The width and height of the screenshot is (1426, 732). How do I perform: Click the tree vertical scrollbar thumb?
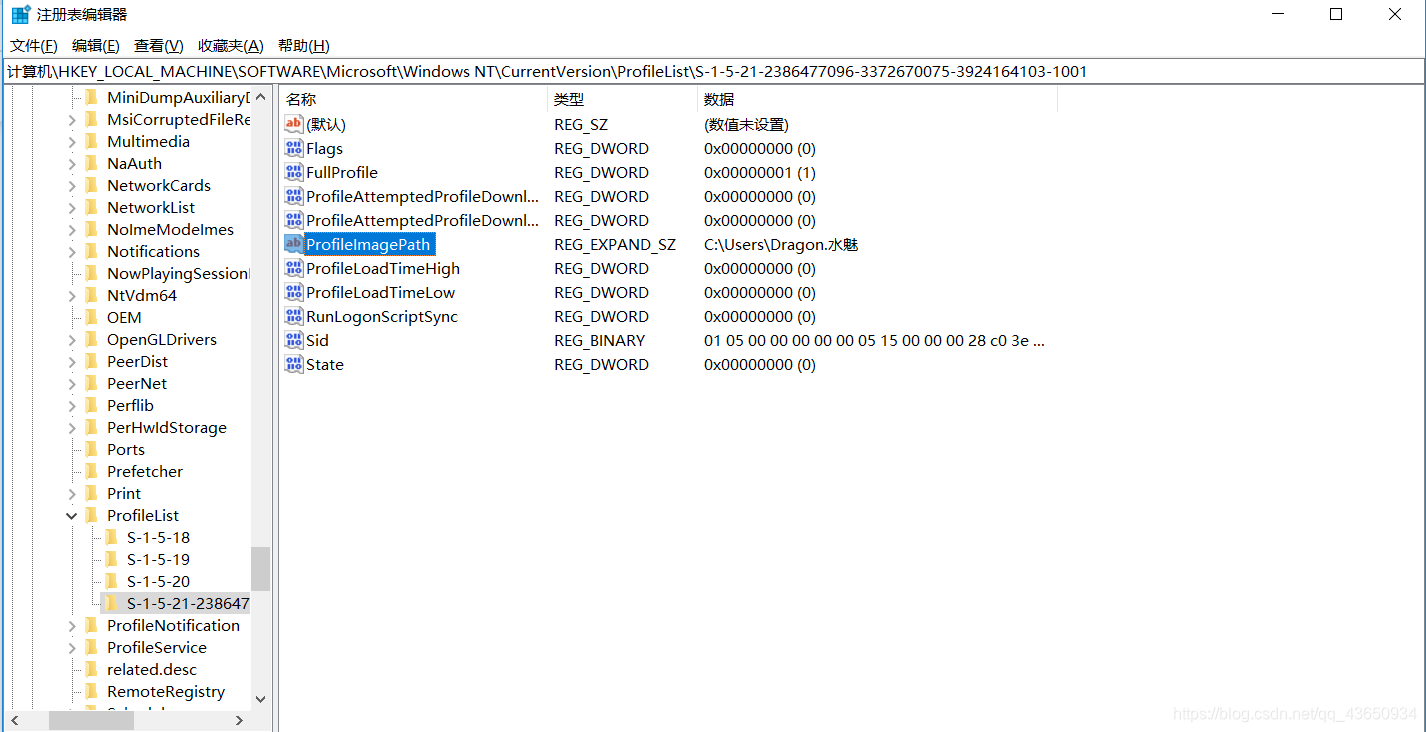(260, 568)
